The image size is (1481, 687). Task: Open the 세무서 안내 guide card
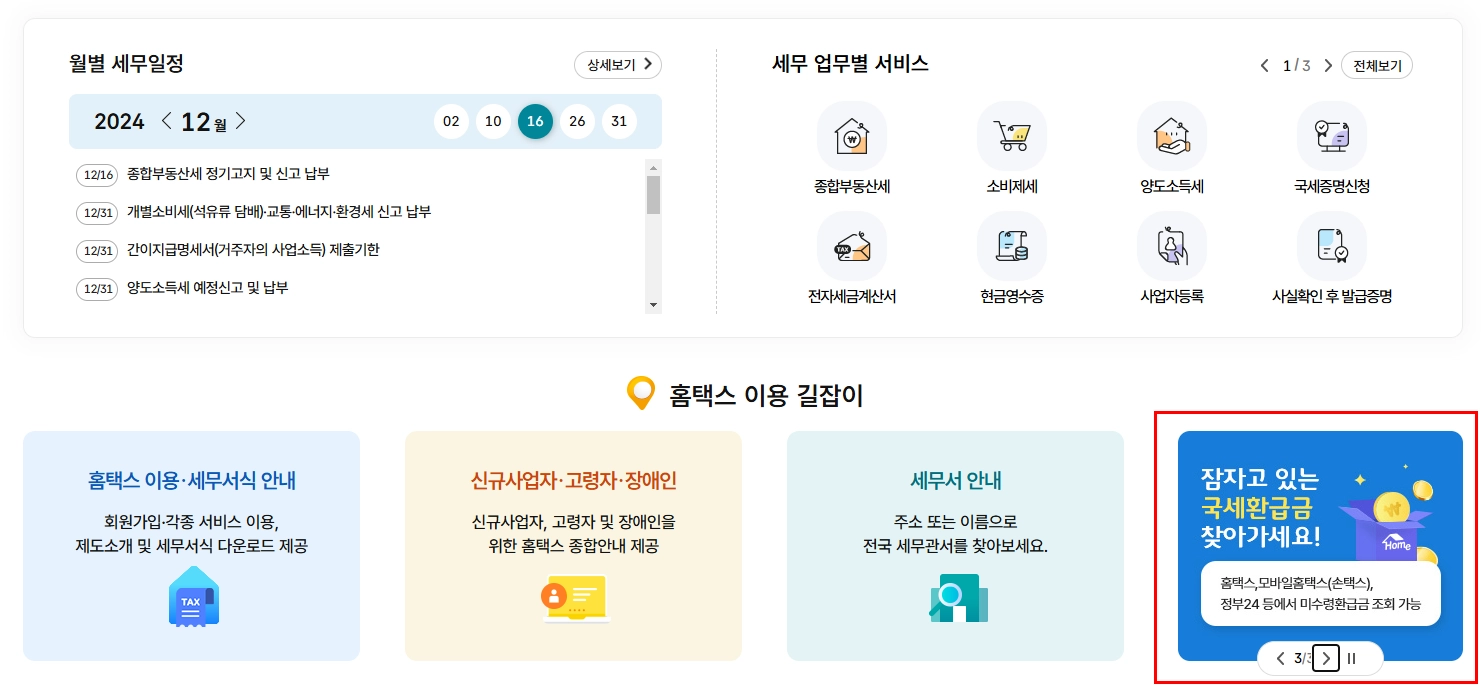955,547
